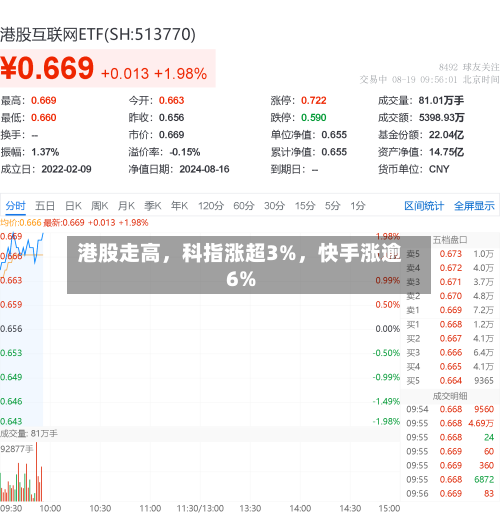Image resolution: width=500 pixels, height=531 pixels.
Task: Click the 09:56 trade with volume 83
Action: click(x=450, y=494)
